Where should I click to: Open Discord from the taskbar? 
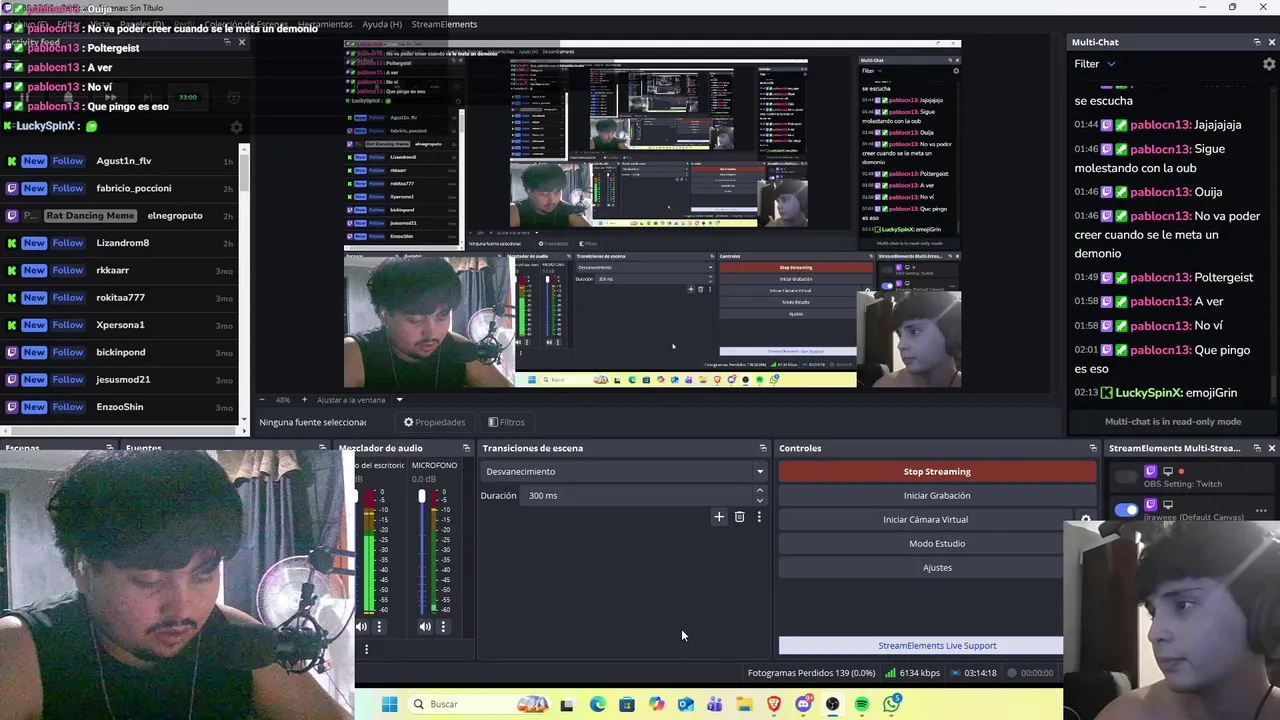coord(803,704)
